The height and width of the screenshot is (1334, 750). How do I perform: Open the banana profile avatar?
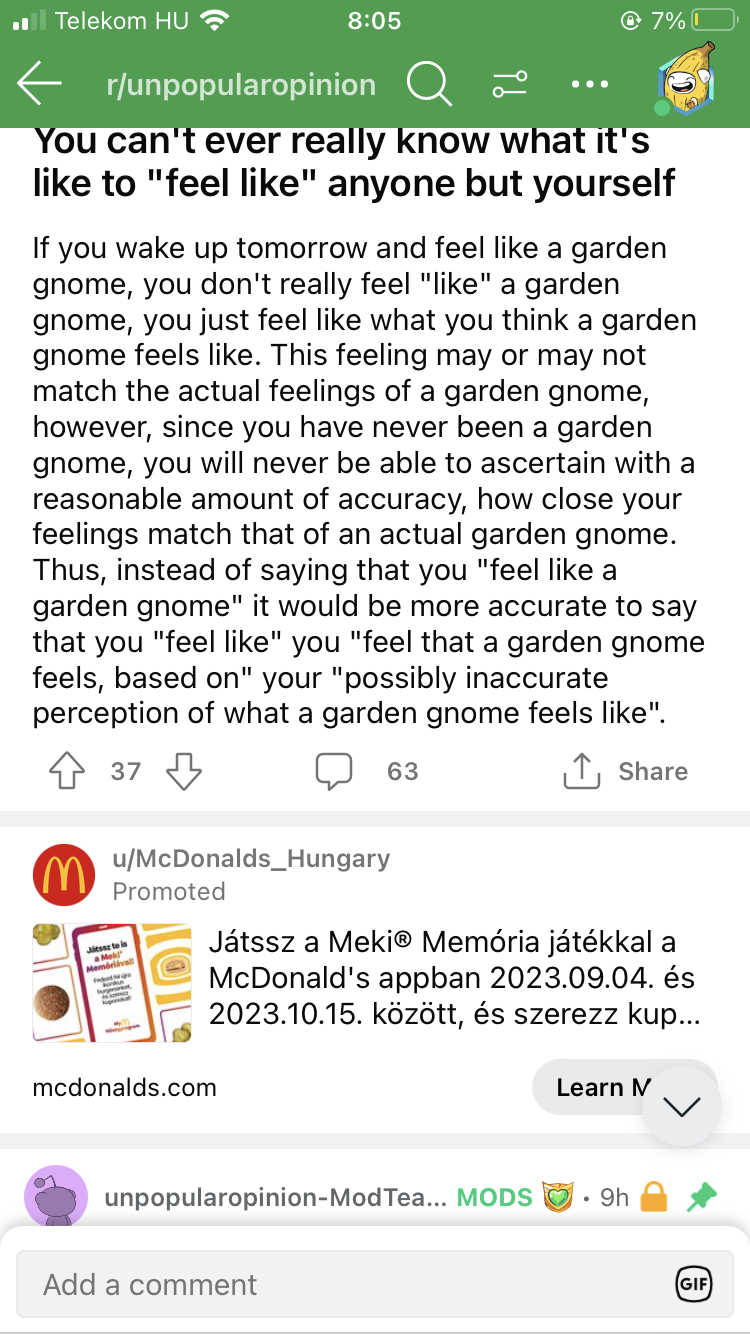click(688, 80)
